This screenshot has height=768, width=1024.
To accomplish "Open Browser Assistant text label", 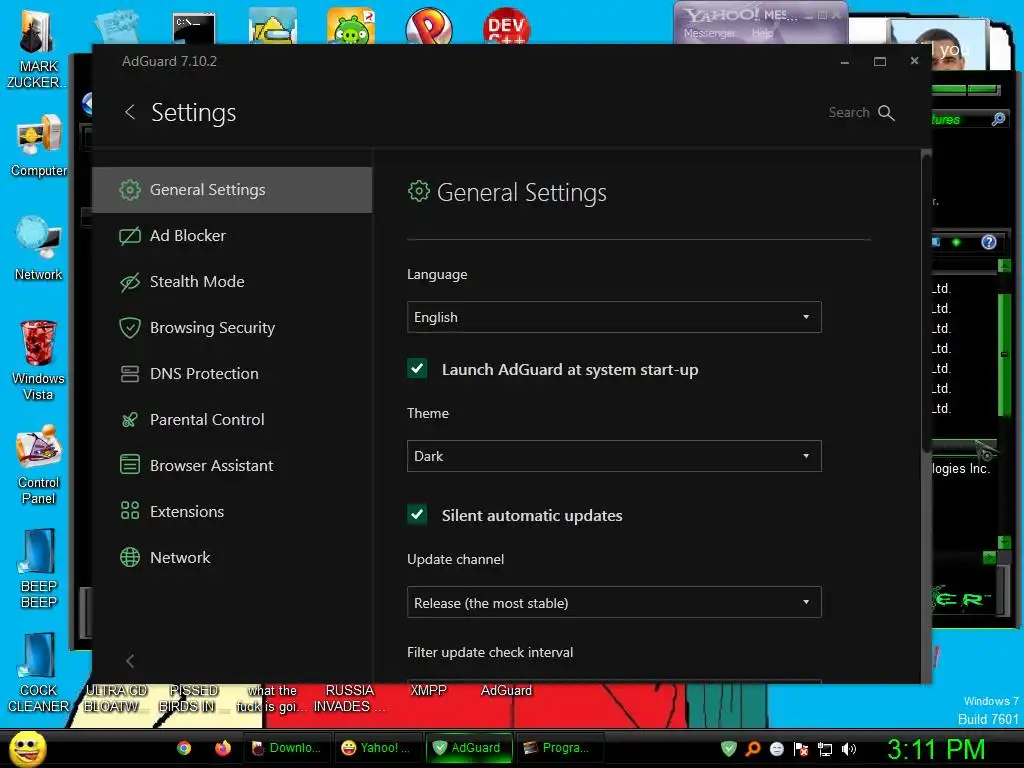I will click(212, 466).
